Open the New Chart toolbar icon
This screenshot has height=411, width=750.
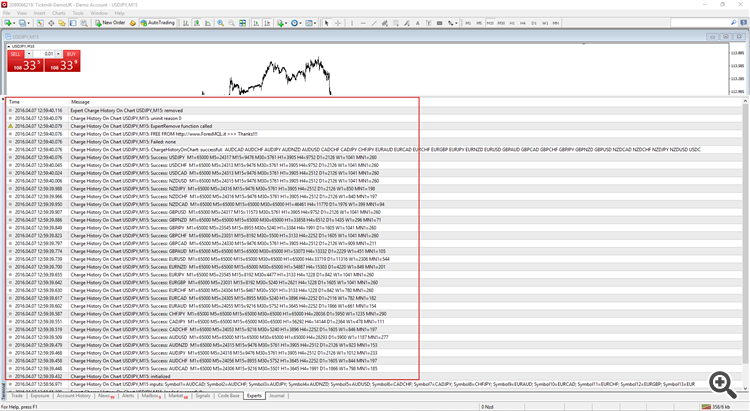pos(8,23)
